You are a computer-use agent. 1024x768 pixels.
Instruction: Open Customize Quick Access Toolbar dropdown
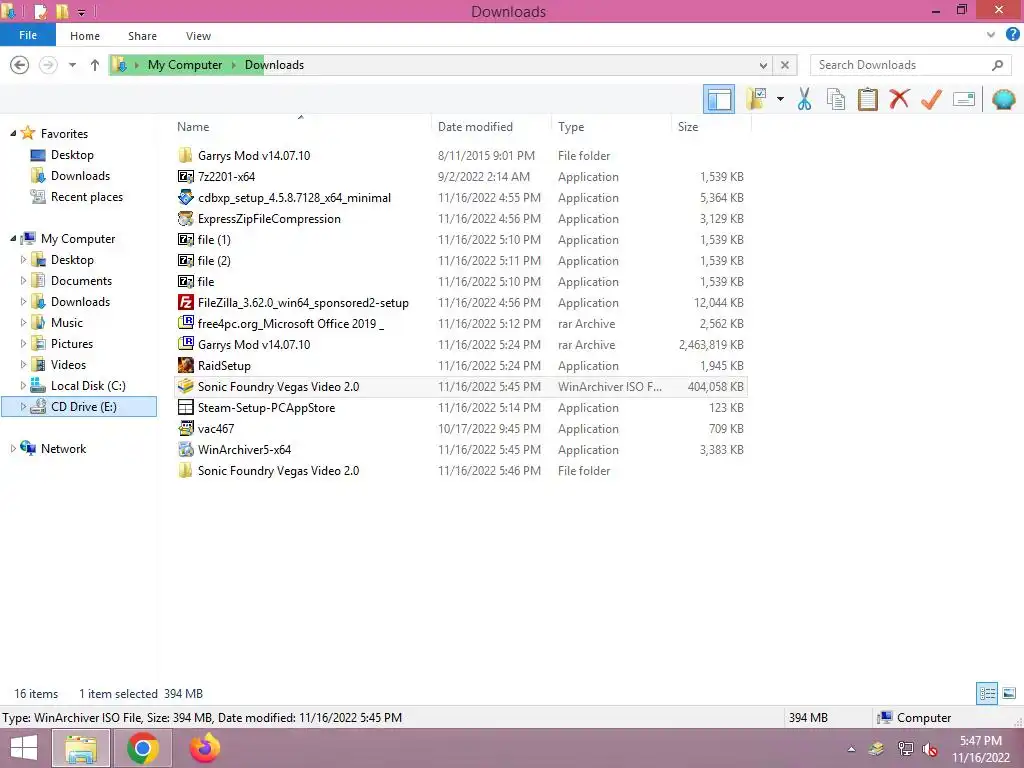click(82, 12)
